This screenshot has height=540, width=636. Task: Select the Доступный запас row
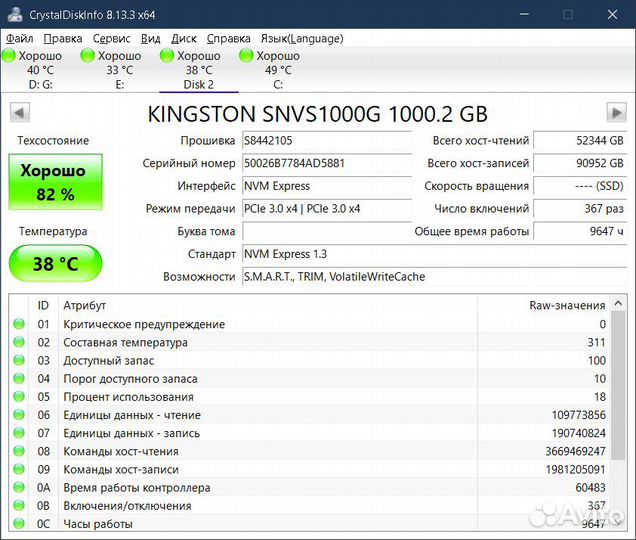[x=309, y=361]
